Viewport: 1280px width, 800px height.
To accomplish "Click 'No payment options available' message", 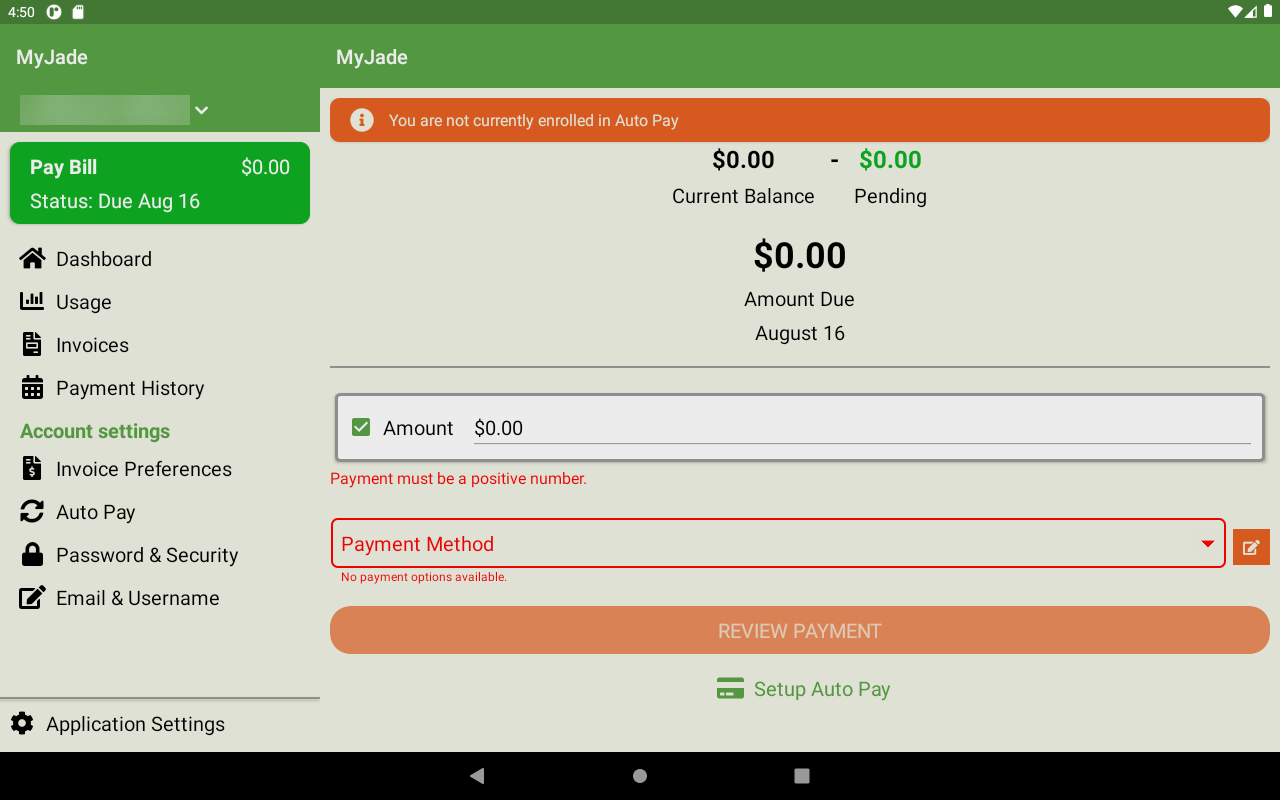I will [x=424, y=577].
